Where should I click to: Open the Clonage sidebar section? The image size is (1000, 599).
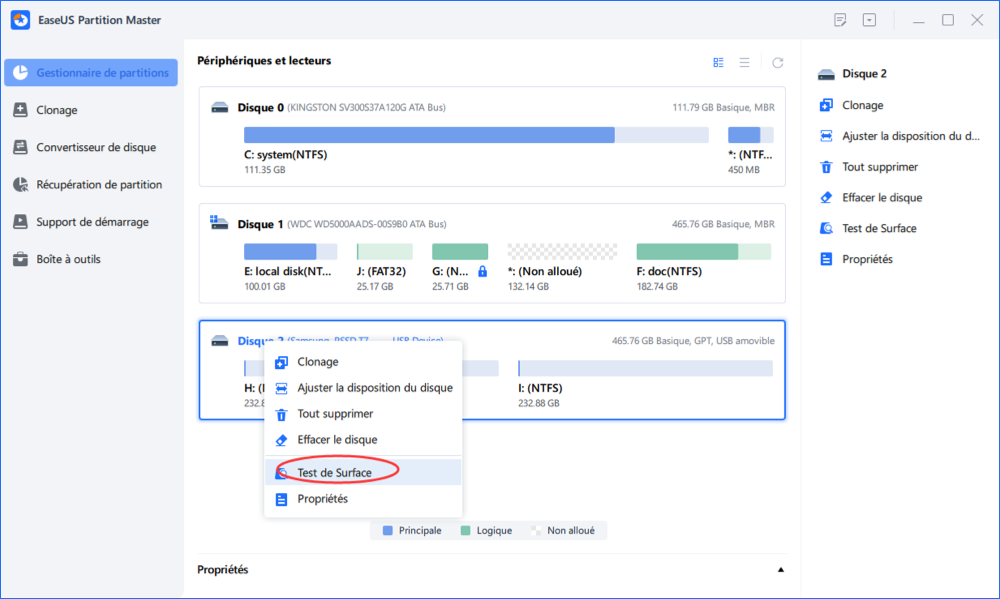pos(56,110)
